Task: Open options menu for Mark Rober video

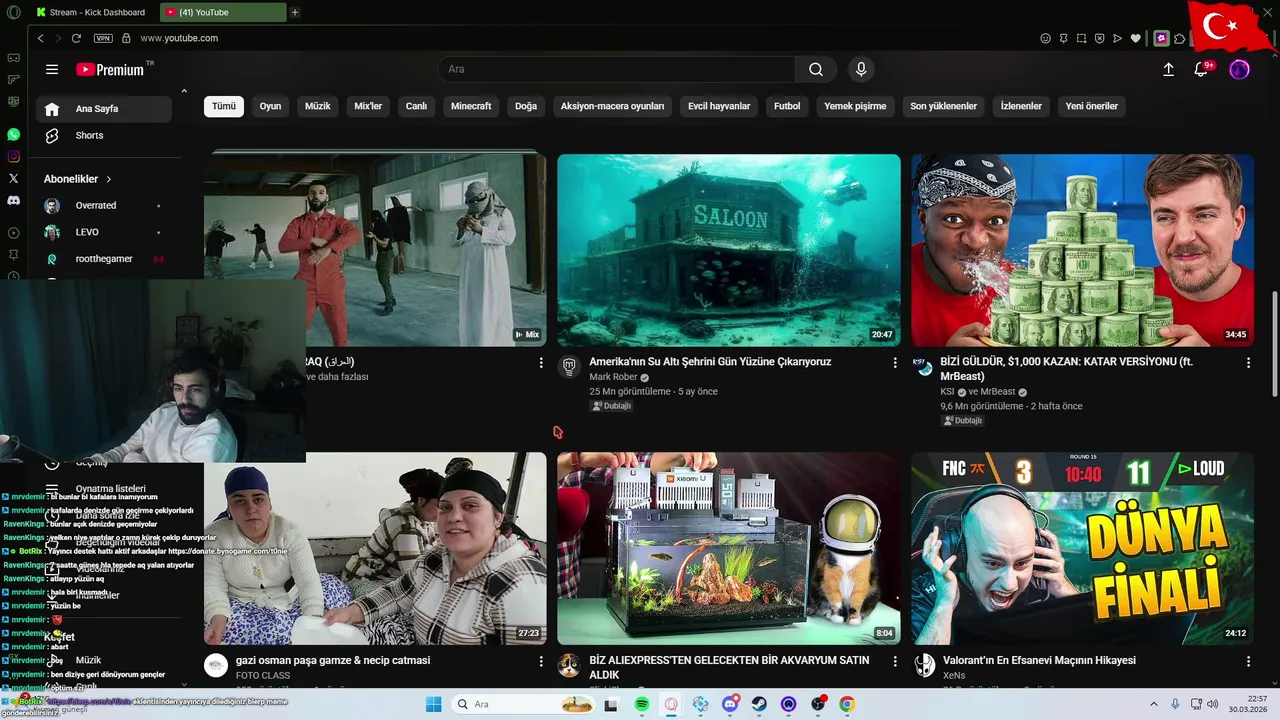Action: click(895, 363)
